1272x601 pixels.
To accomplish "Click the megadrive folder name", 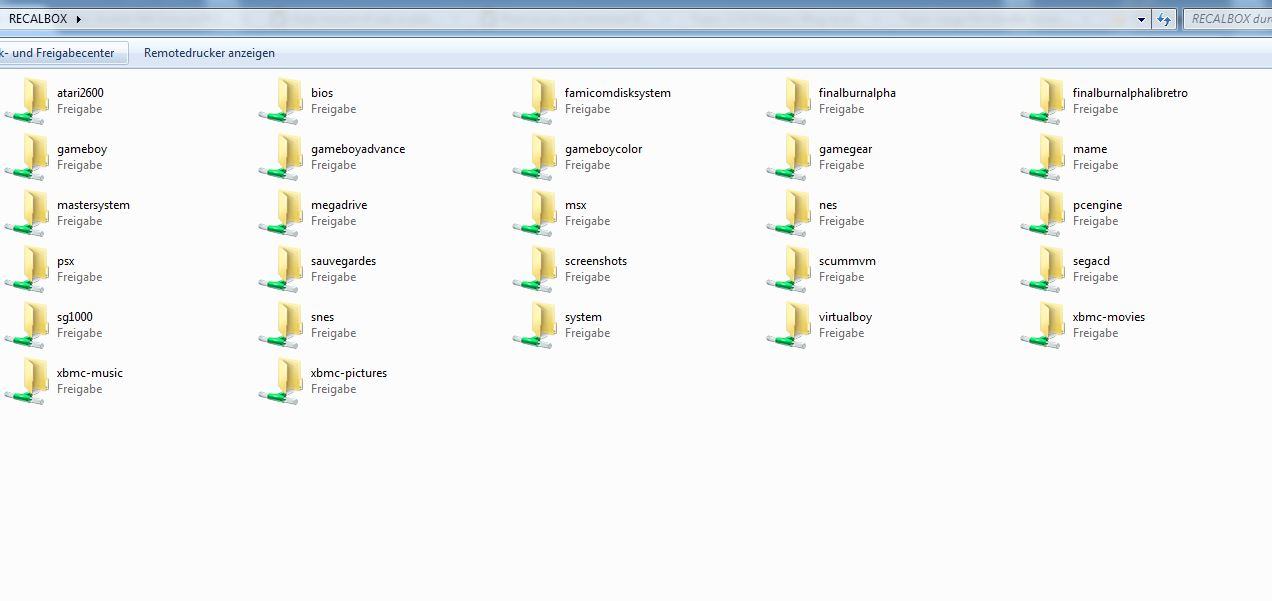I will (339, 205).
